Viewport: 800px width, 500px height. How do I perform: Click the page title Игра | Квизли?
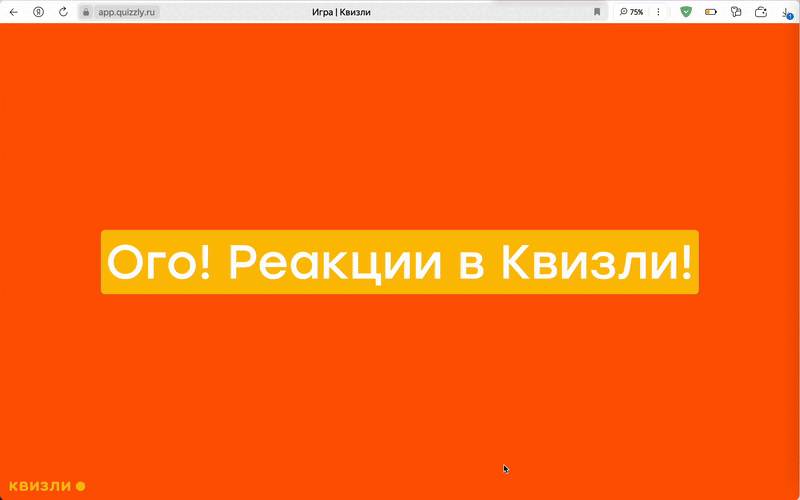[x=341, y=12]
